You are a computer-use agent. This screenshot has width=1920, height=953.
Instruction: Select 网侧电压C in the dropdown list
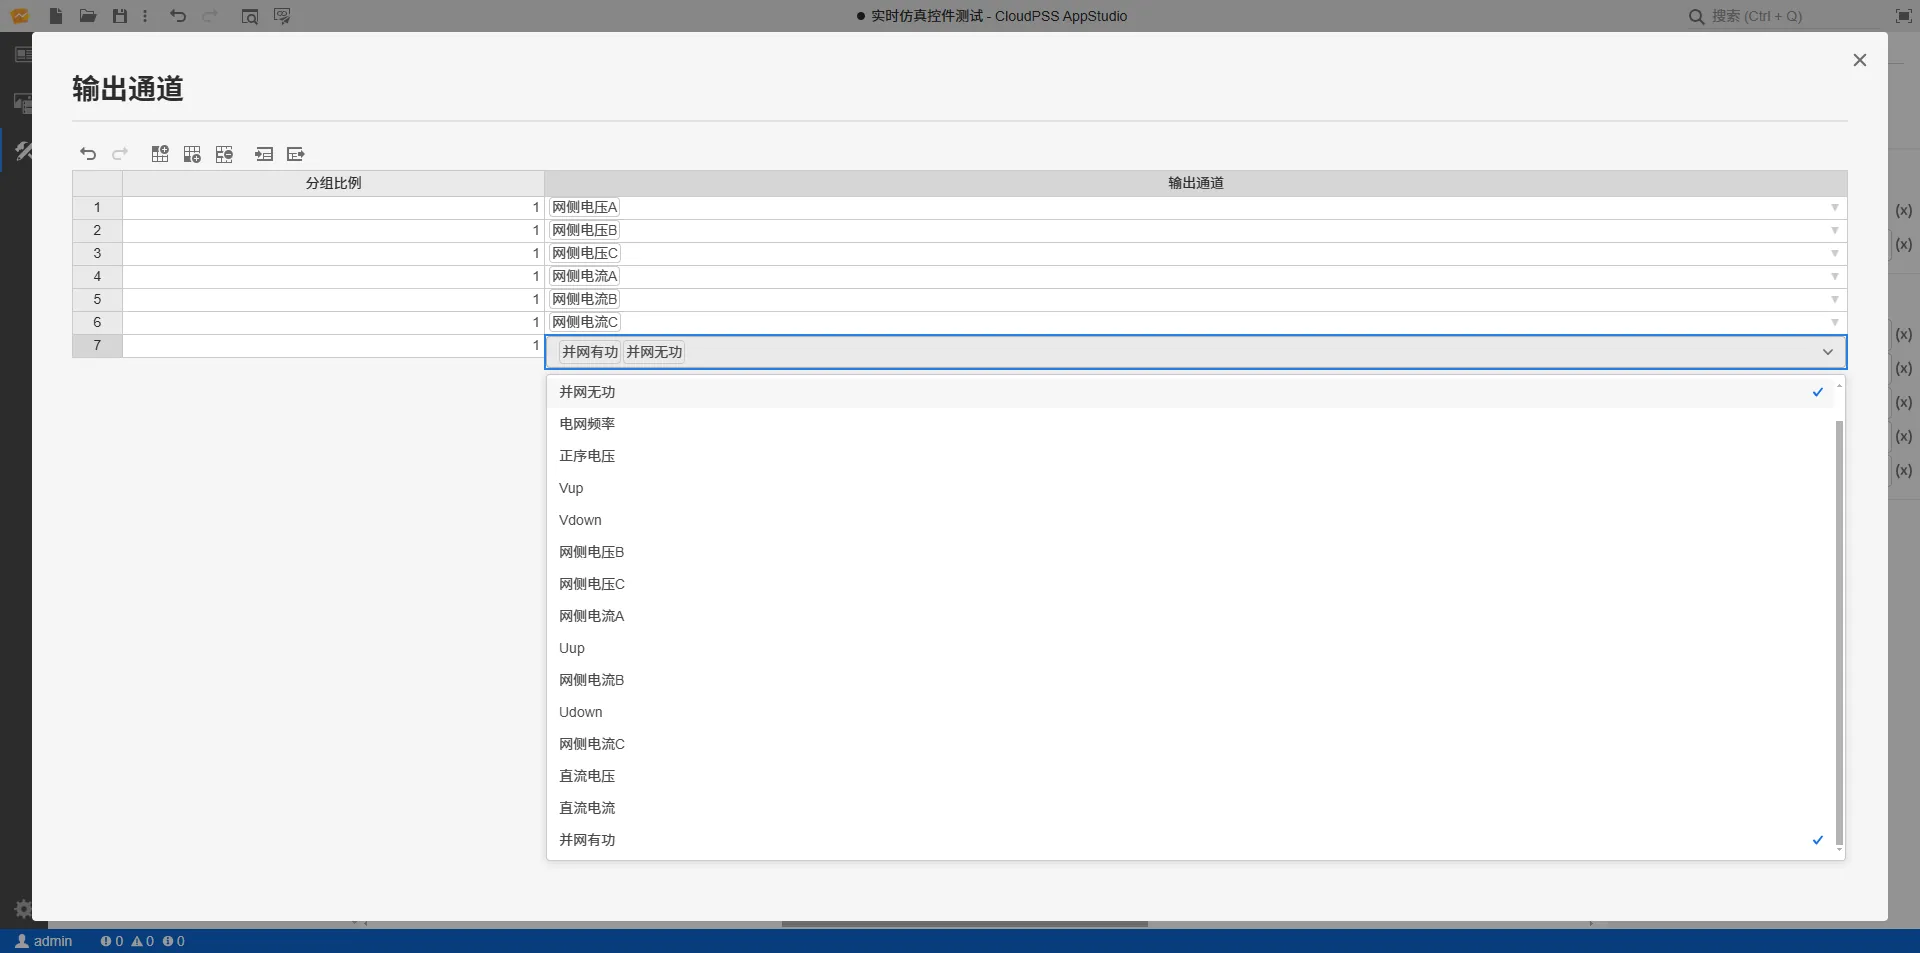pyautogui.click(x=1190, y=584)
